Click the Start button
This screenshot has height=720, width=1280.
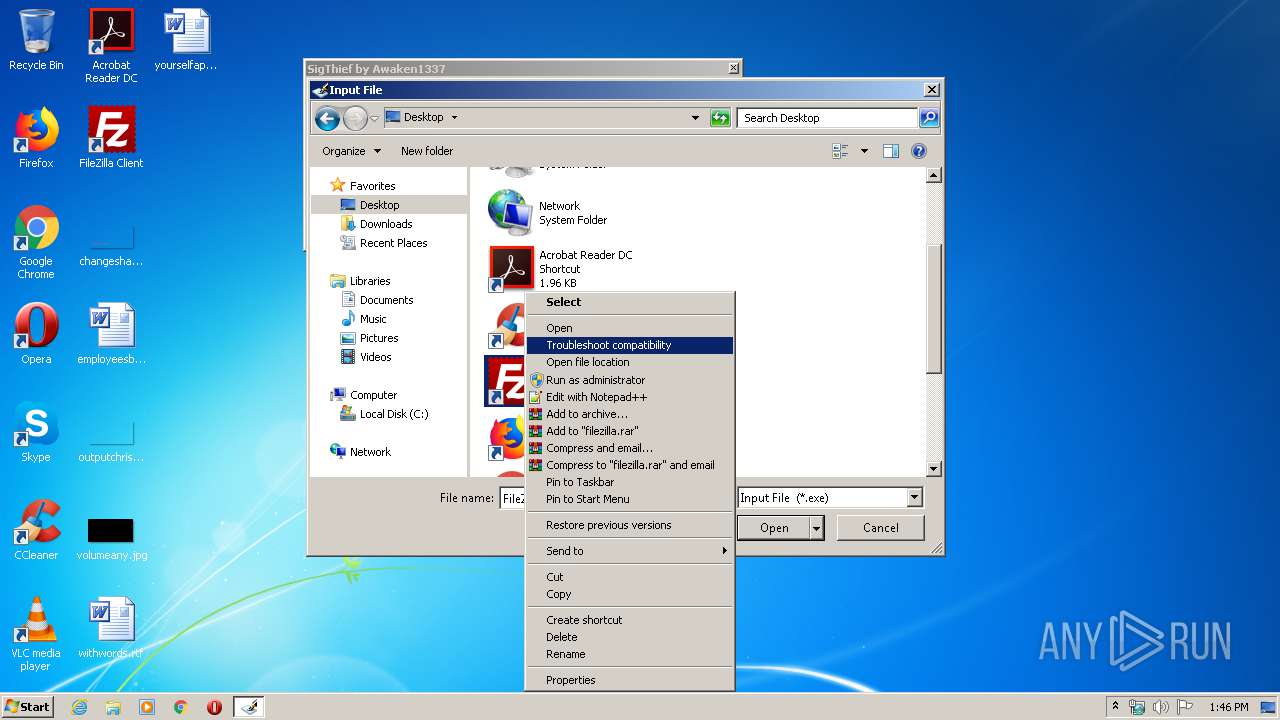pyautogui.click(x=28, y=707)
